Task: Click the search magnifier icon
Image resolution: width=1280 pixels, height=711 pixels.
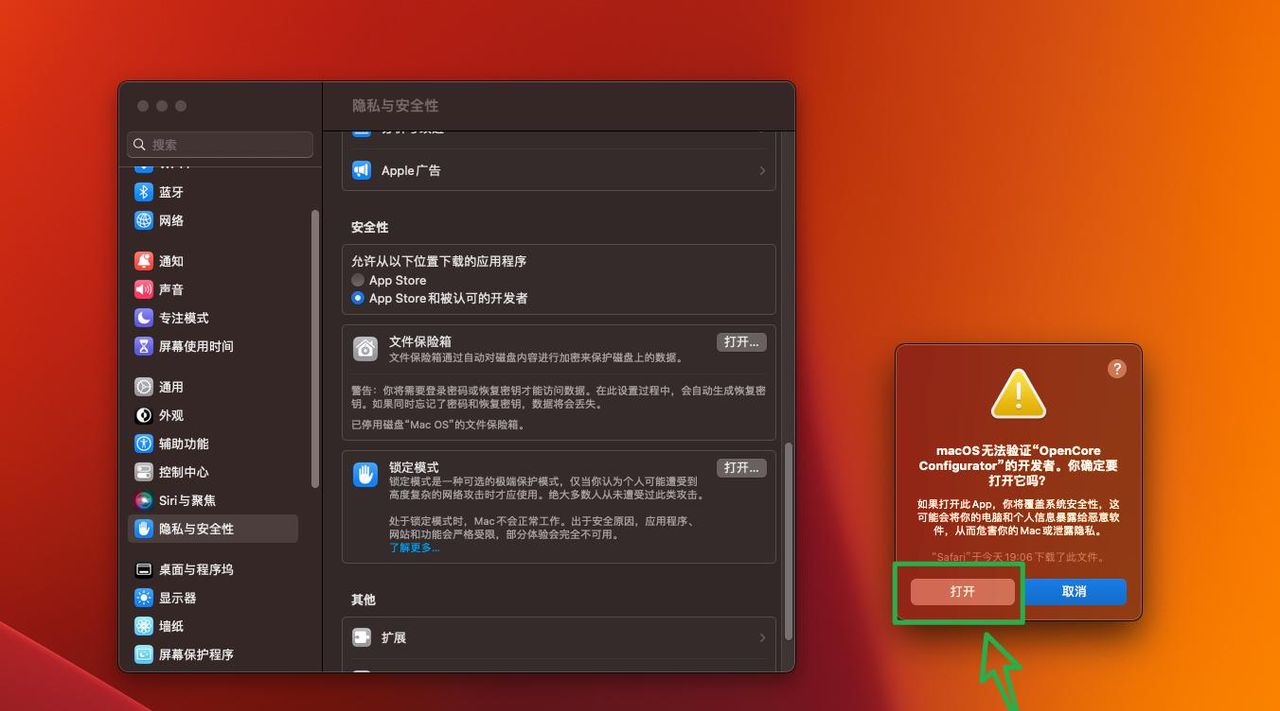Action: pyautogui.click(x=140, y=145)
